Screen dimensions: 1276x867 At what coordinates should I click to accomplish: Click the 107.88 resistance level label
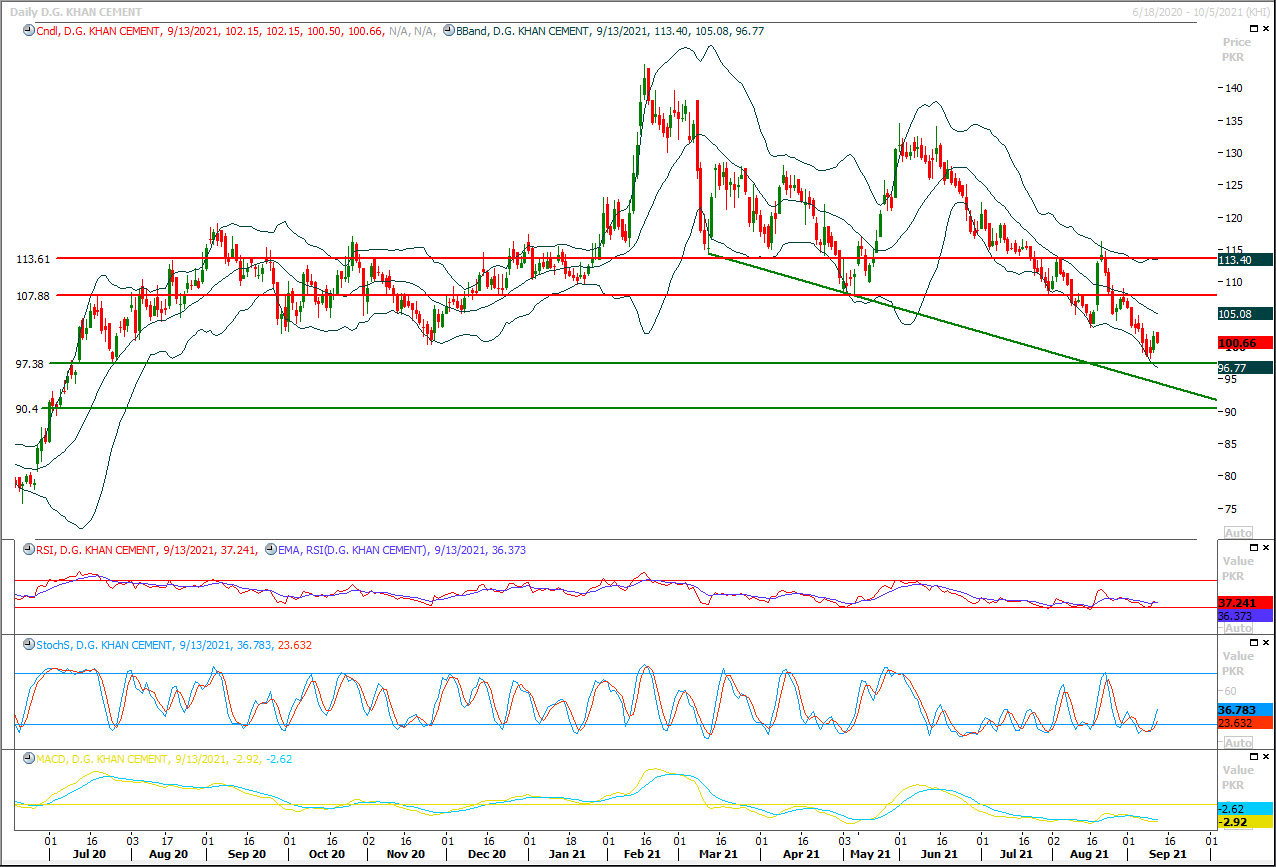[x=33, y=296]
